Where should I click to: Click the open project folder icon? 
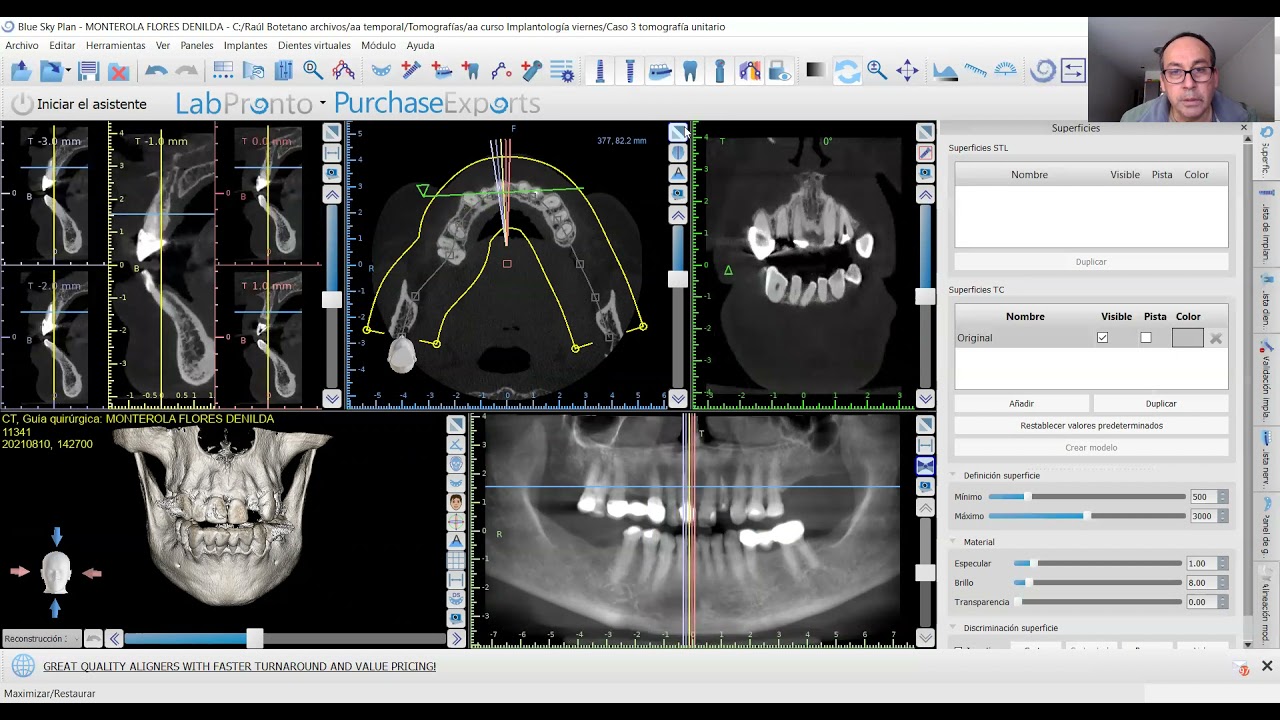20,71
